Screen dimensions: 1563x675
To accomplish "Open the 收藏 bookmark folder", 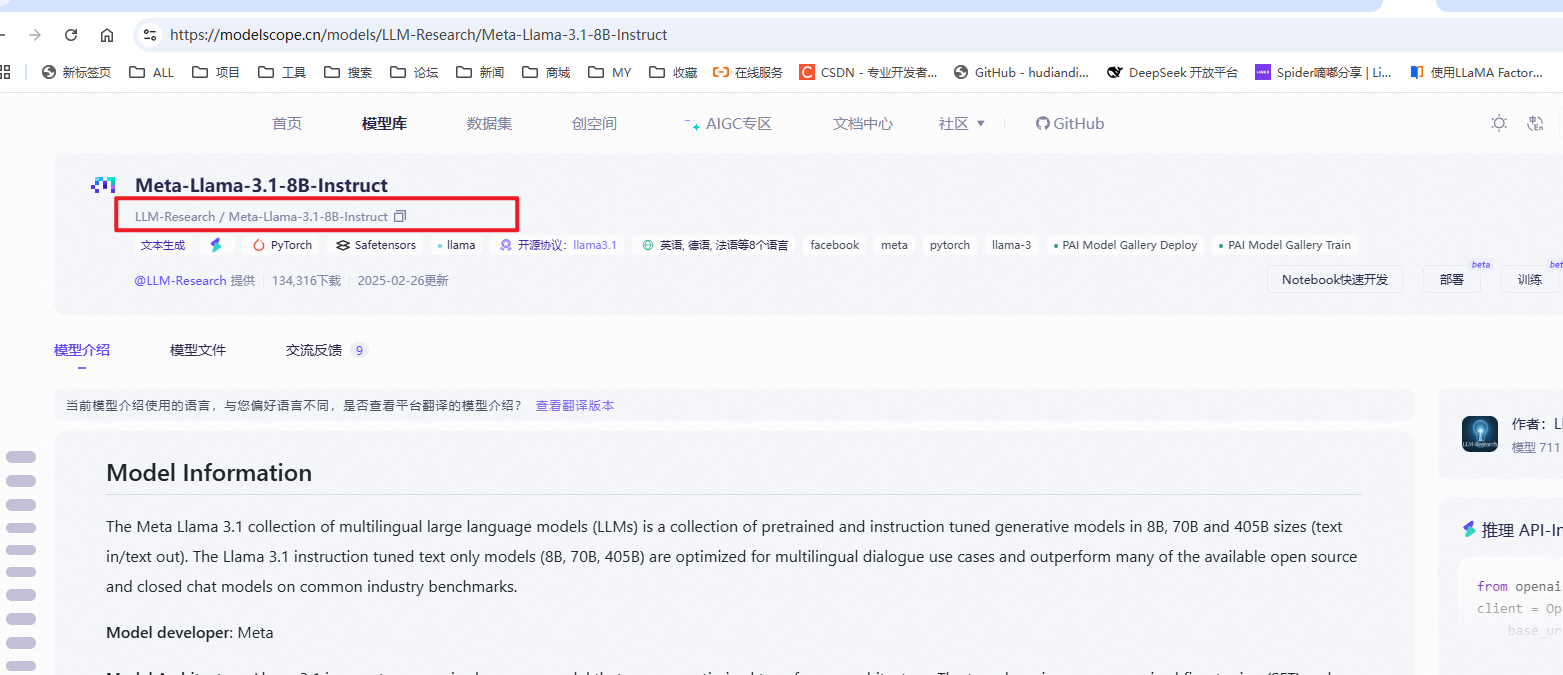I will tap(673, 72).
